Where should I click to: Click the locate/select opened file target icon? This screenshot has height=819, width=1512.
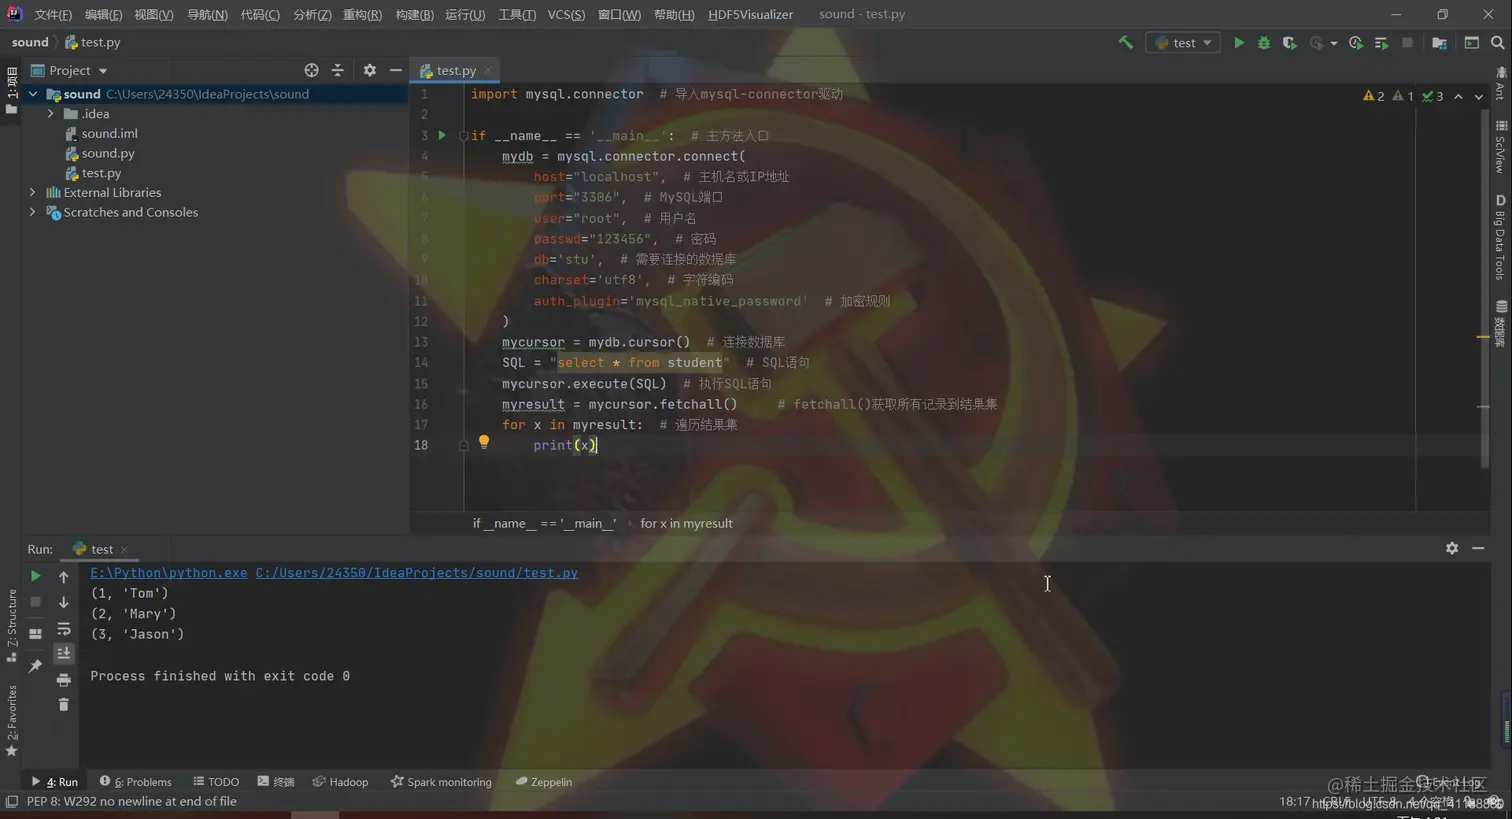coord(311,70)
